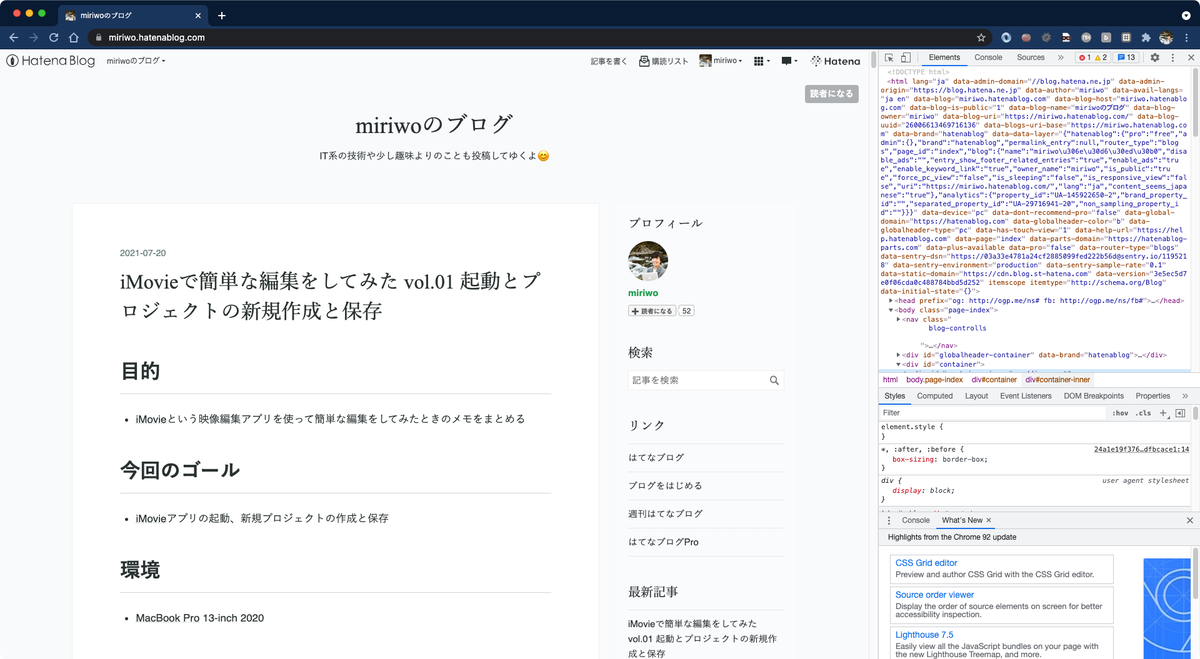The image size is (1200, 659).
Task: Select the Computed pane tab
Action: click(x=935, y=396)
